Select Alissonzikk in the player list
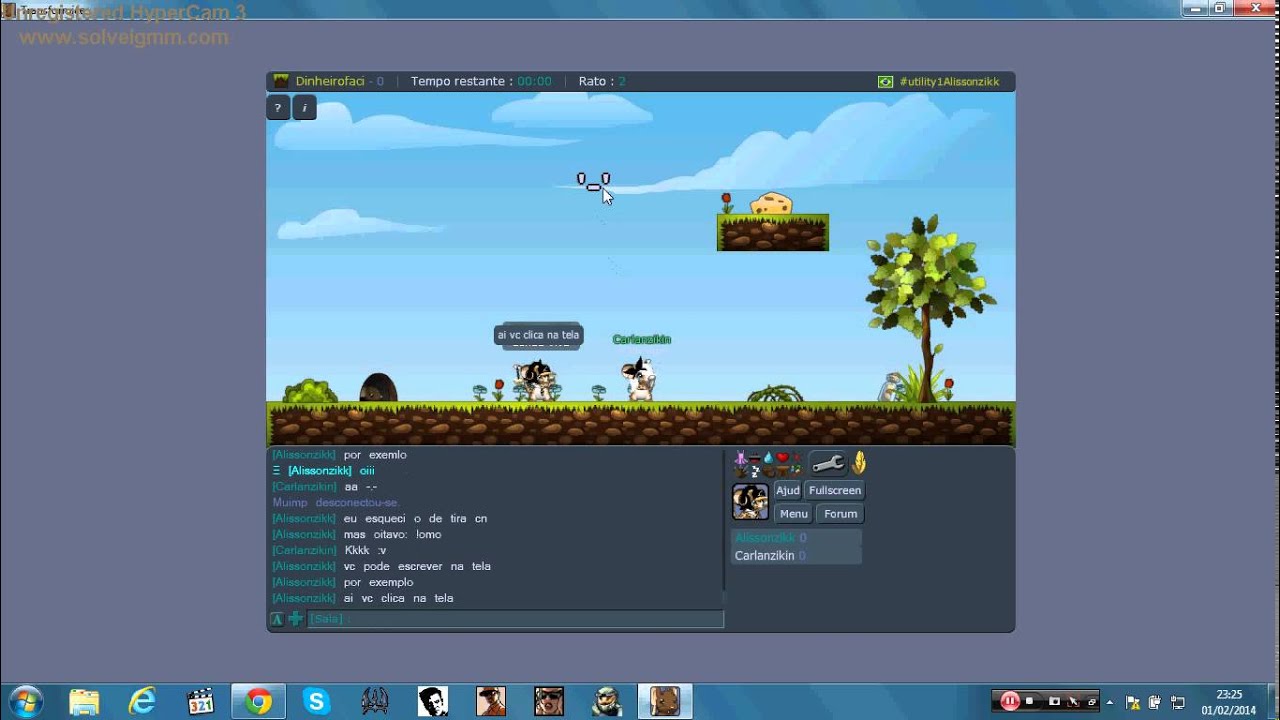This screenshot has height=720, width=1280. pos(796,538)
